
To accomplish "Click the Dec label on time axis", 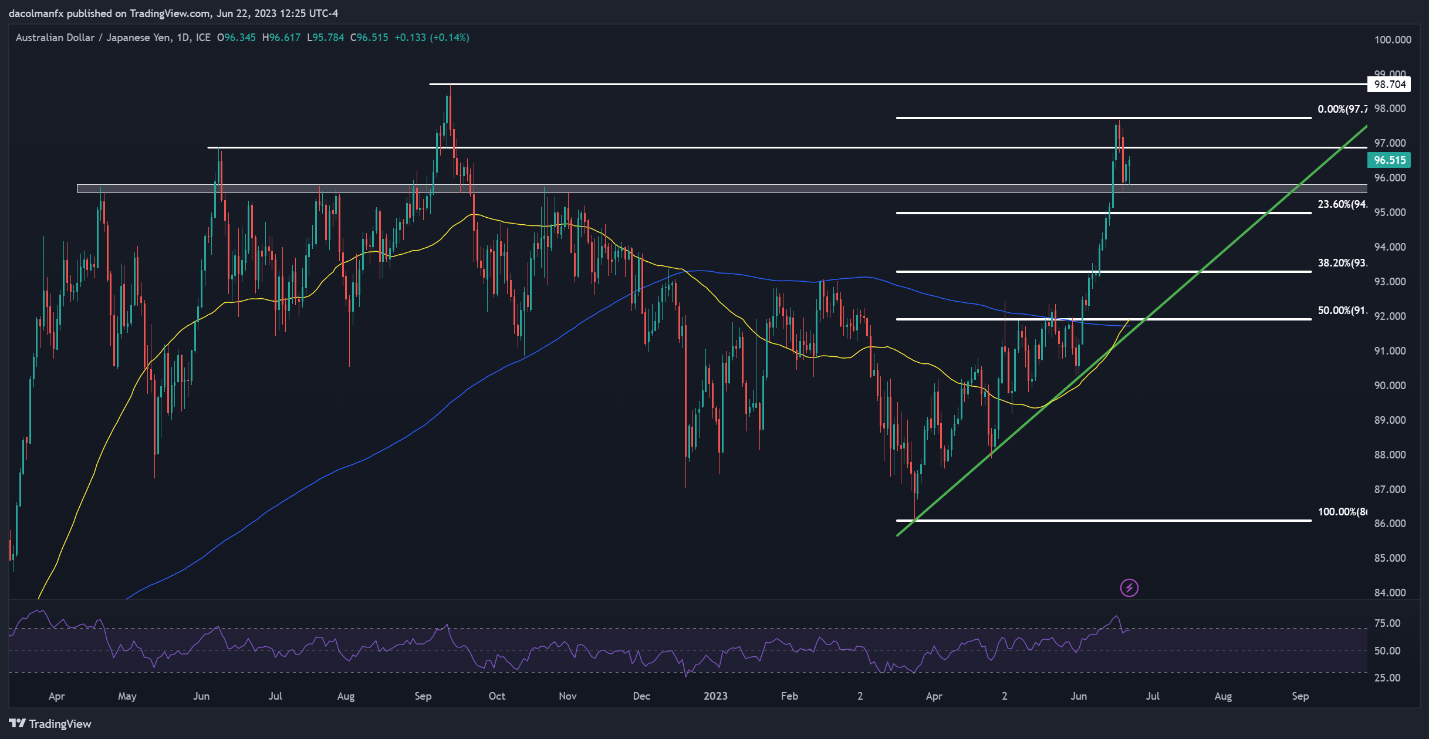I will (641, 695).
